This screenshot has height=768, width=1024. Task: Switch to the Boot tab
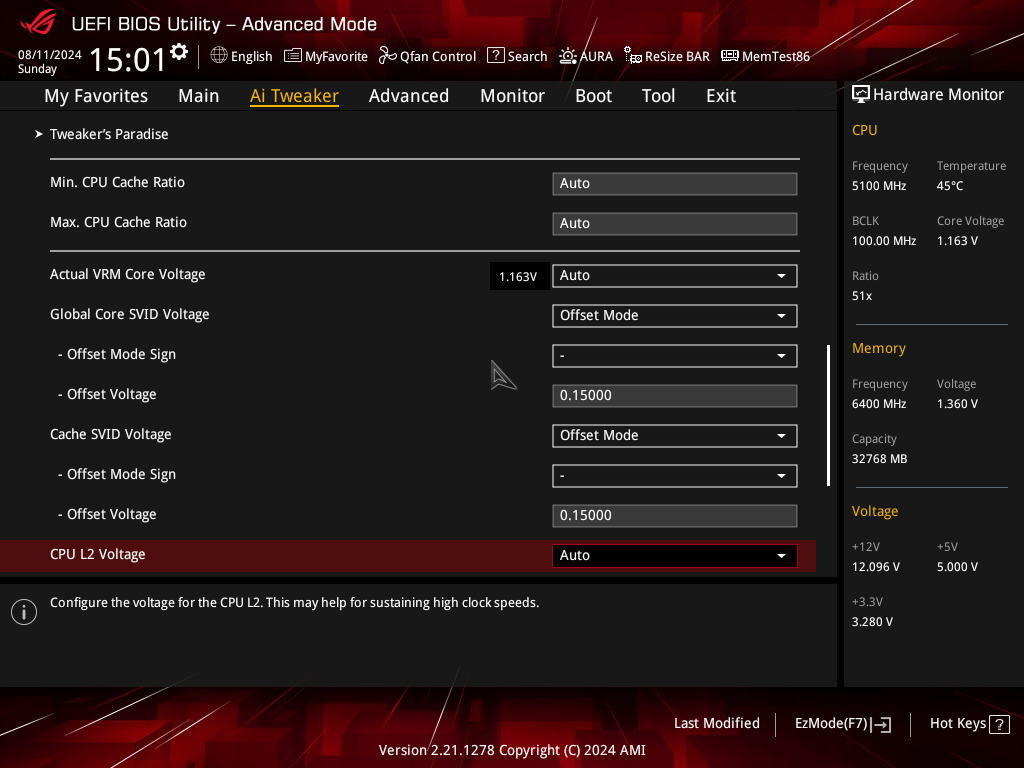593,96
